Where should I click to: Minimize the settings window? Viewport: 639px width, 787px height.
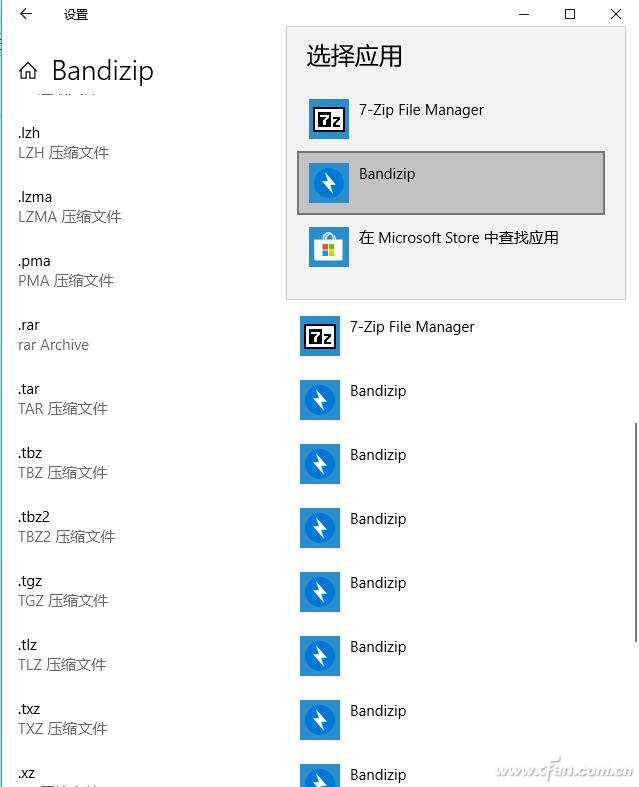(524, 14)
